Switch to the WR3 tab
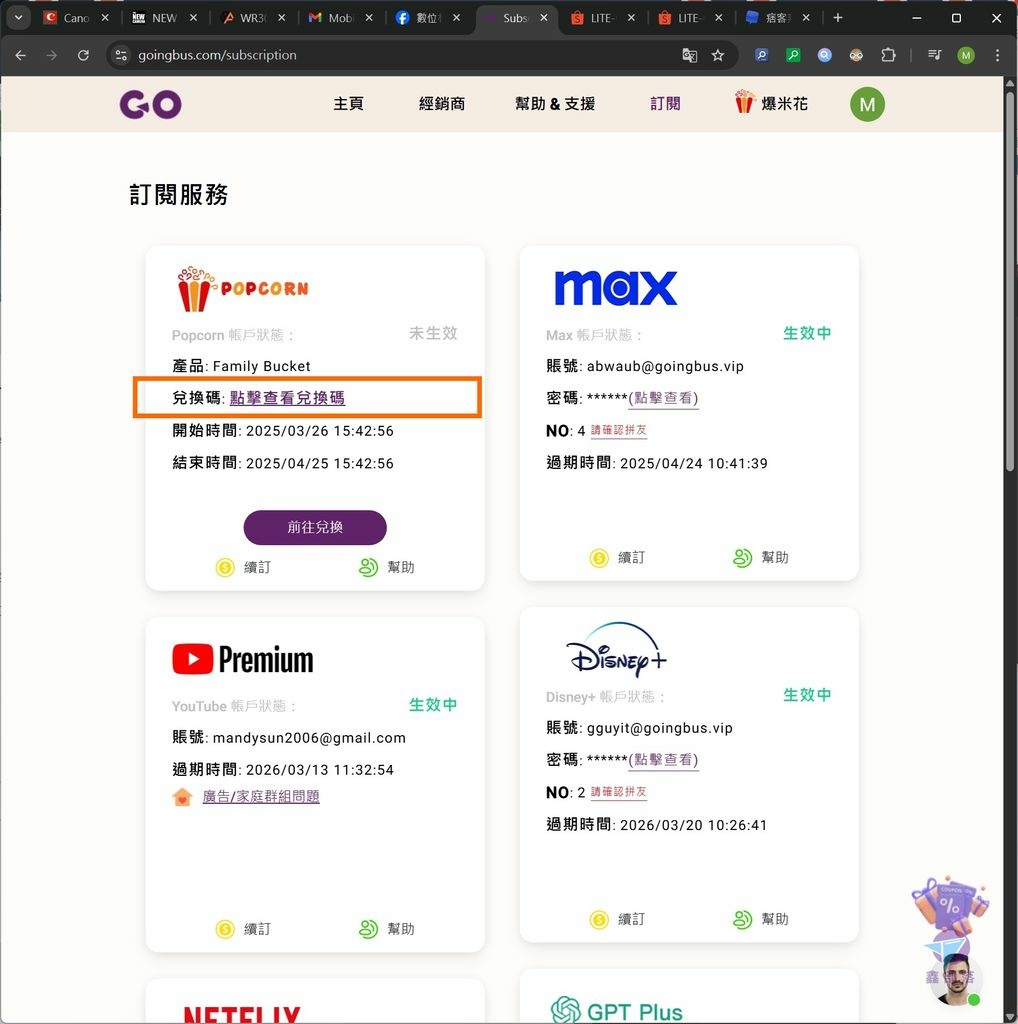The width and height of the screenshot is (1018, 1024). click(x=251, y=18)
